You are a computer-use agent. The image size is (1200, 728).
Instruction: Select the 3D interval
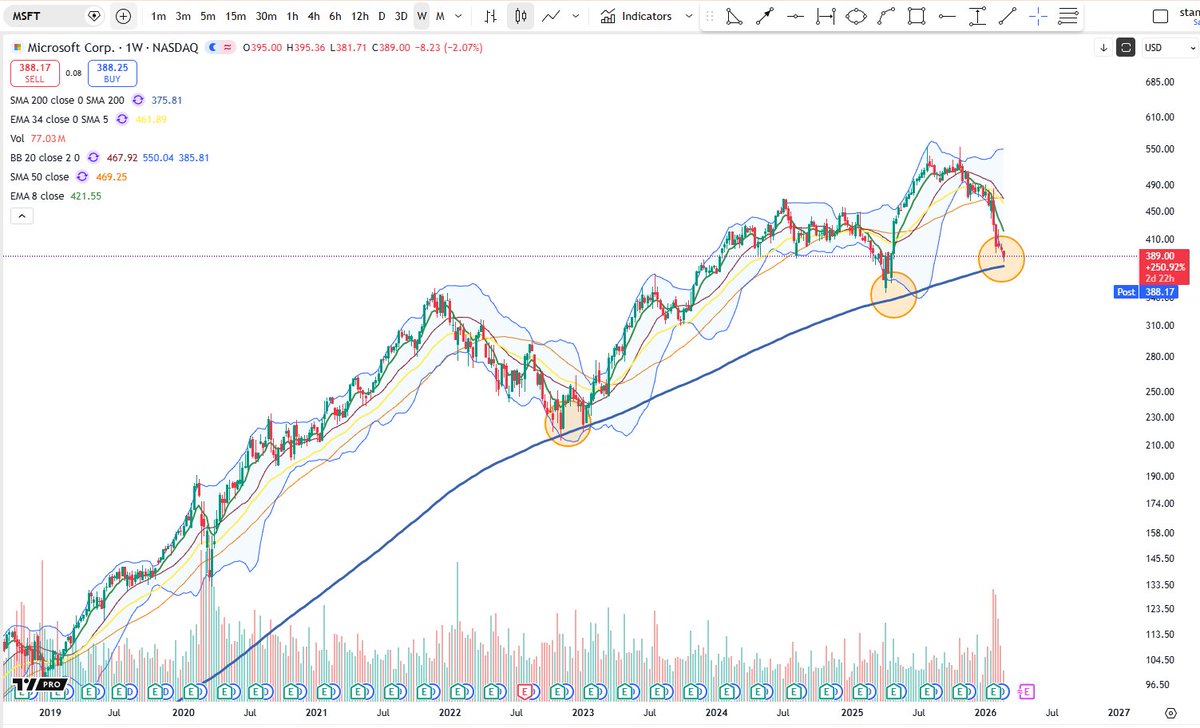pyautogui.click(x=401, y=16)
